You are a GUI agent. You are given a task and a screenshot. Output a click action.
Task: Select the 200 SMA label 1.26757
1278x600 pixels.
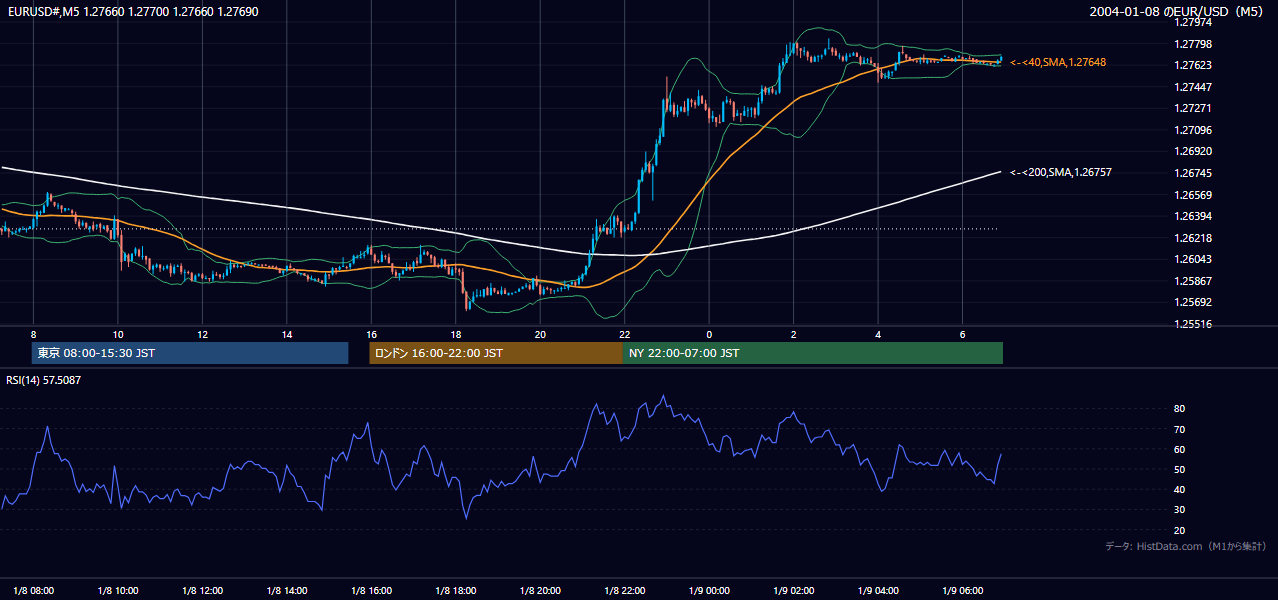point(1060,172)
